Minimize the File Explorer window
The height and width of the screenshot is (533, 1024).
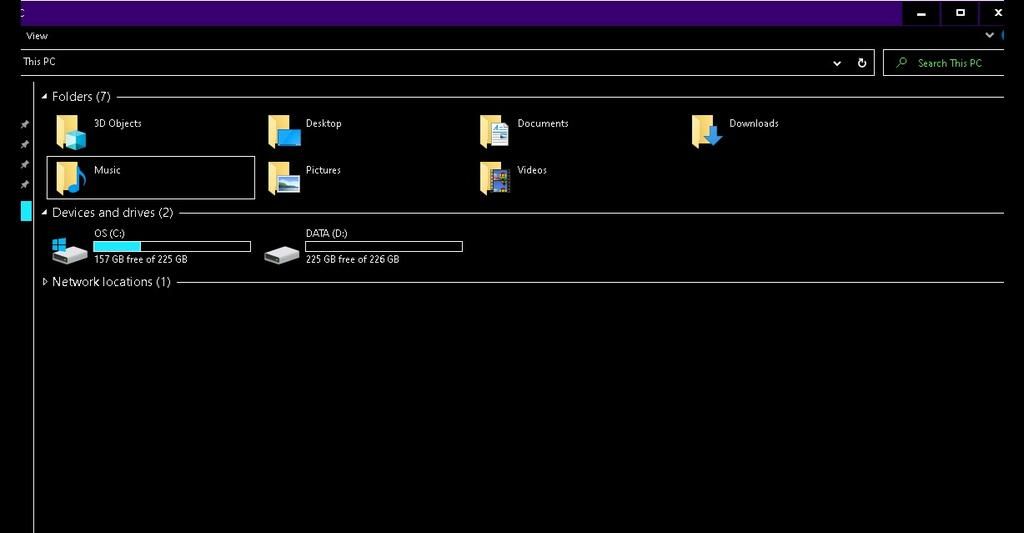point(921,13)
